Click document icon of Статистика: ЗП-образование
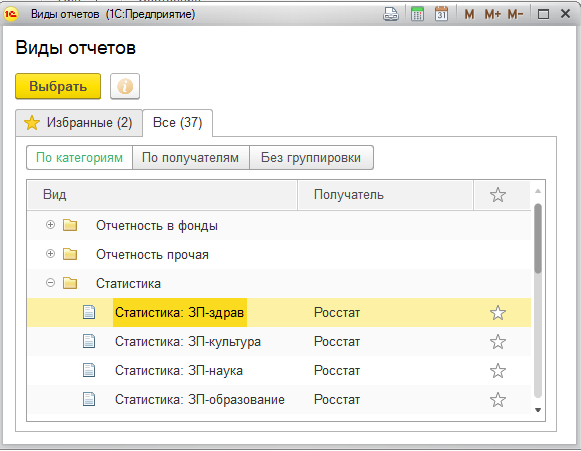Viewport: 581px width, 451px height. pos(89,399)
